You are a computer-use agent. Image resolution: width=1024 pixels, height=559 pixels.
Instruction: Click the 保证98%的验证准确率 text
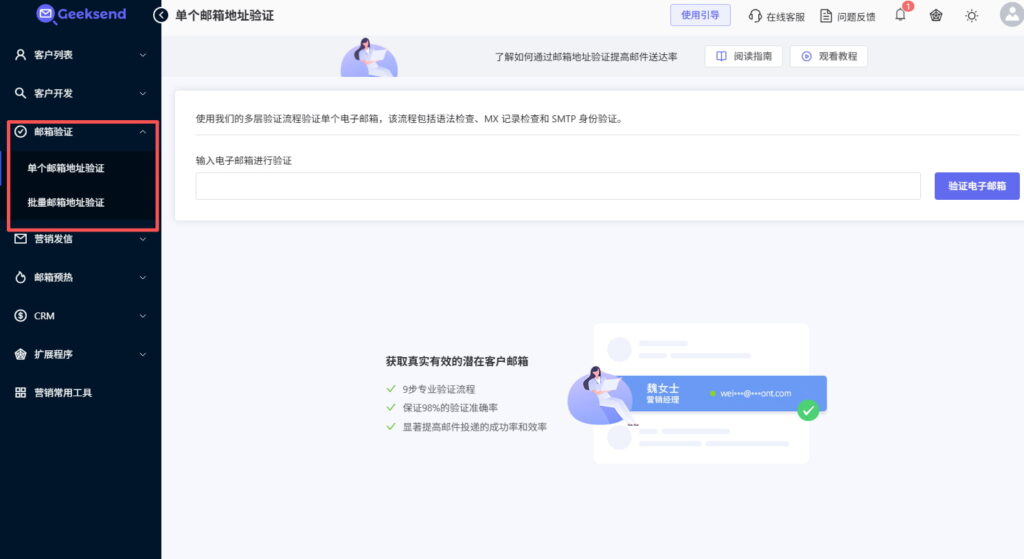(450, 407)
